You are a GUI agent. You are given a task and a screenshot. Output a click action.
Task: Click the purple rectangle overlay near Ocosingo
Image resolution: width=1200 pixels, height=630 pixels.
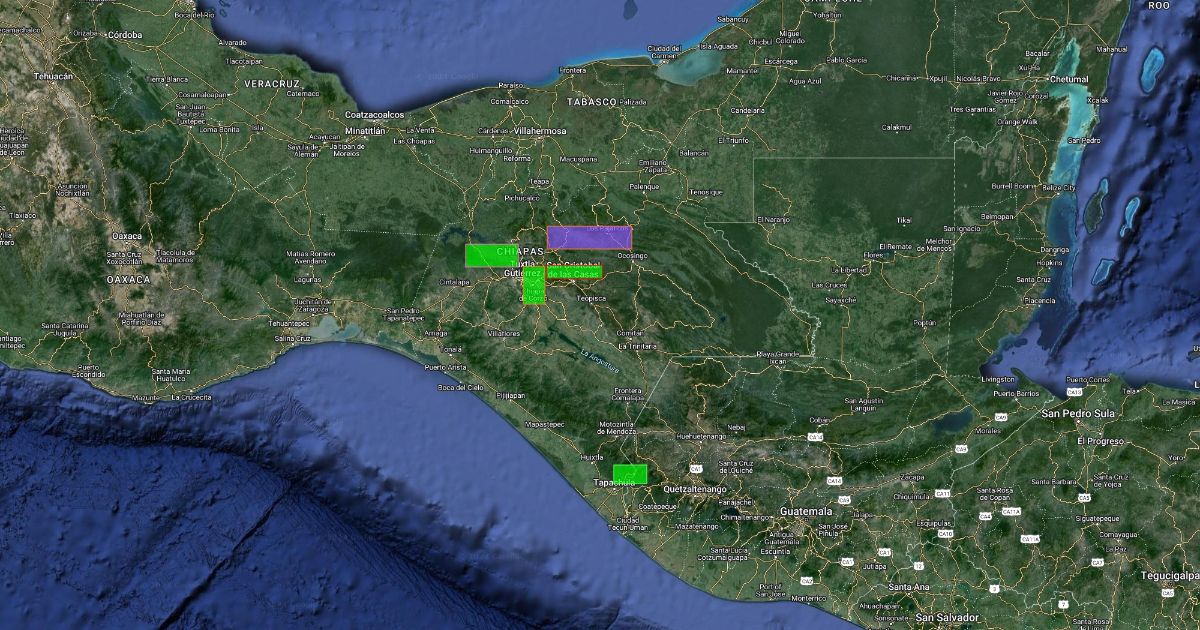pos(589,238)
